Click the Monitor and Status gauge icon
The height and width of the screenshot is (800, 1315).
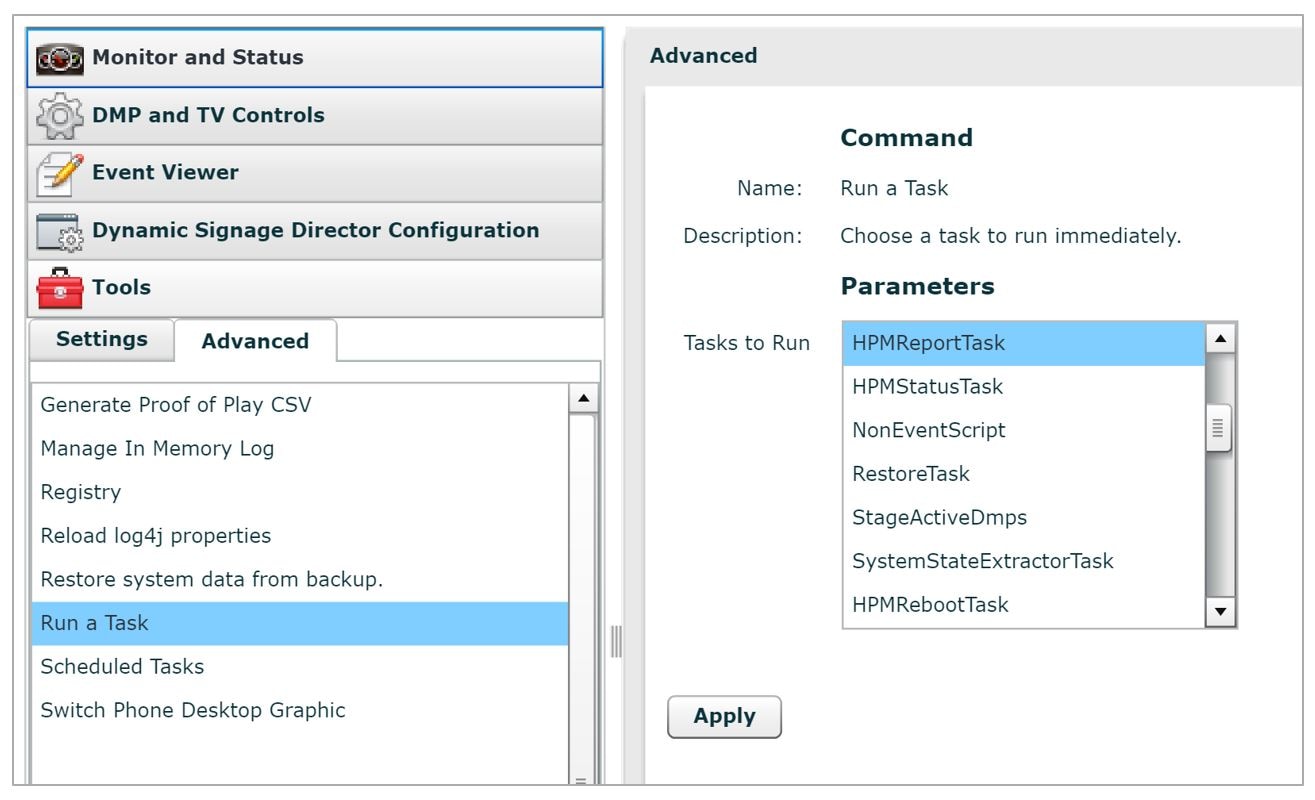pos(60,59)
